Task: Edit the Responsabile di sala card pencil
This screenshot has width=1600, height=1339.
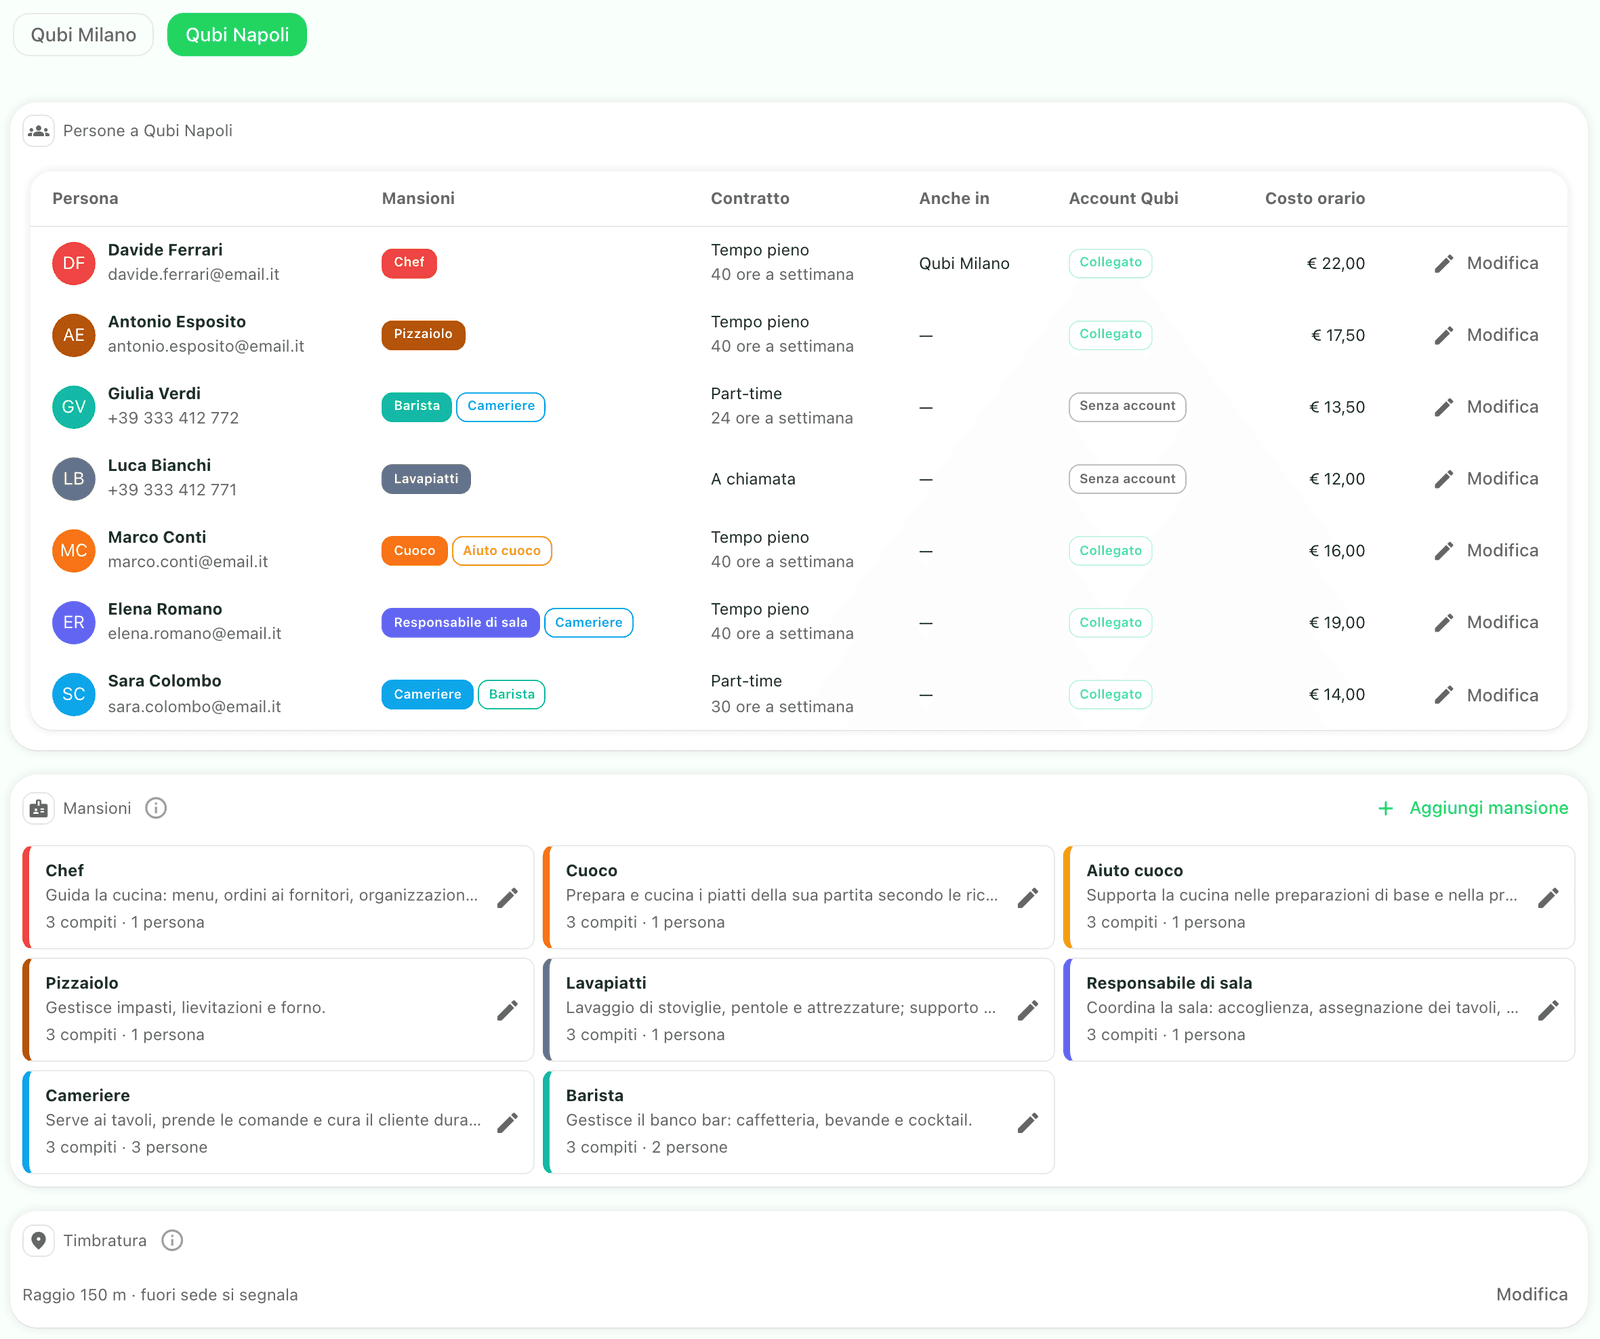Action: point(1548,1010)
